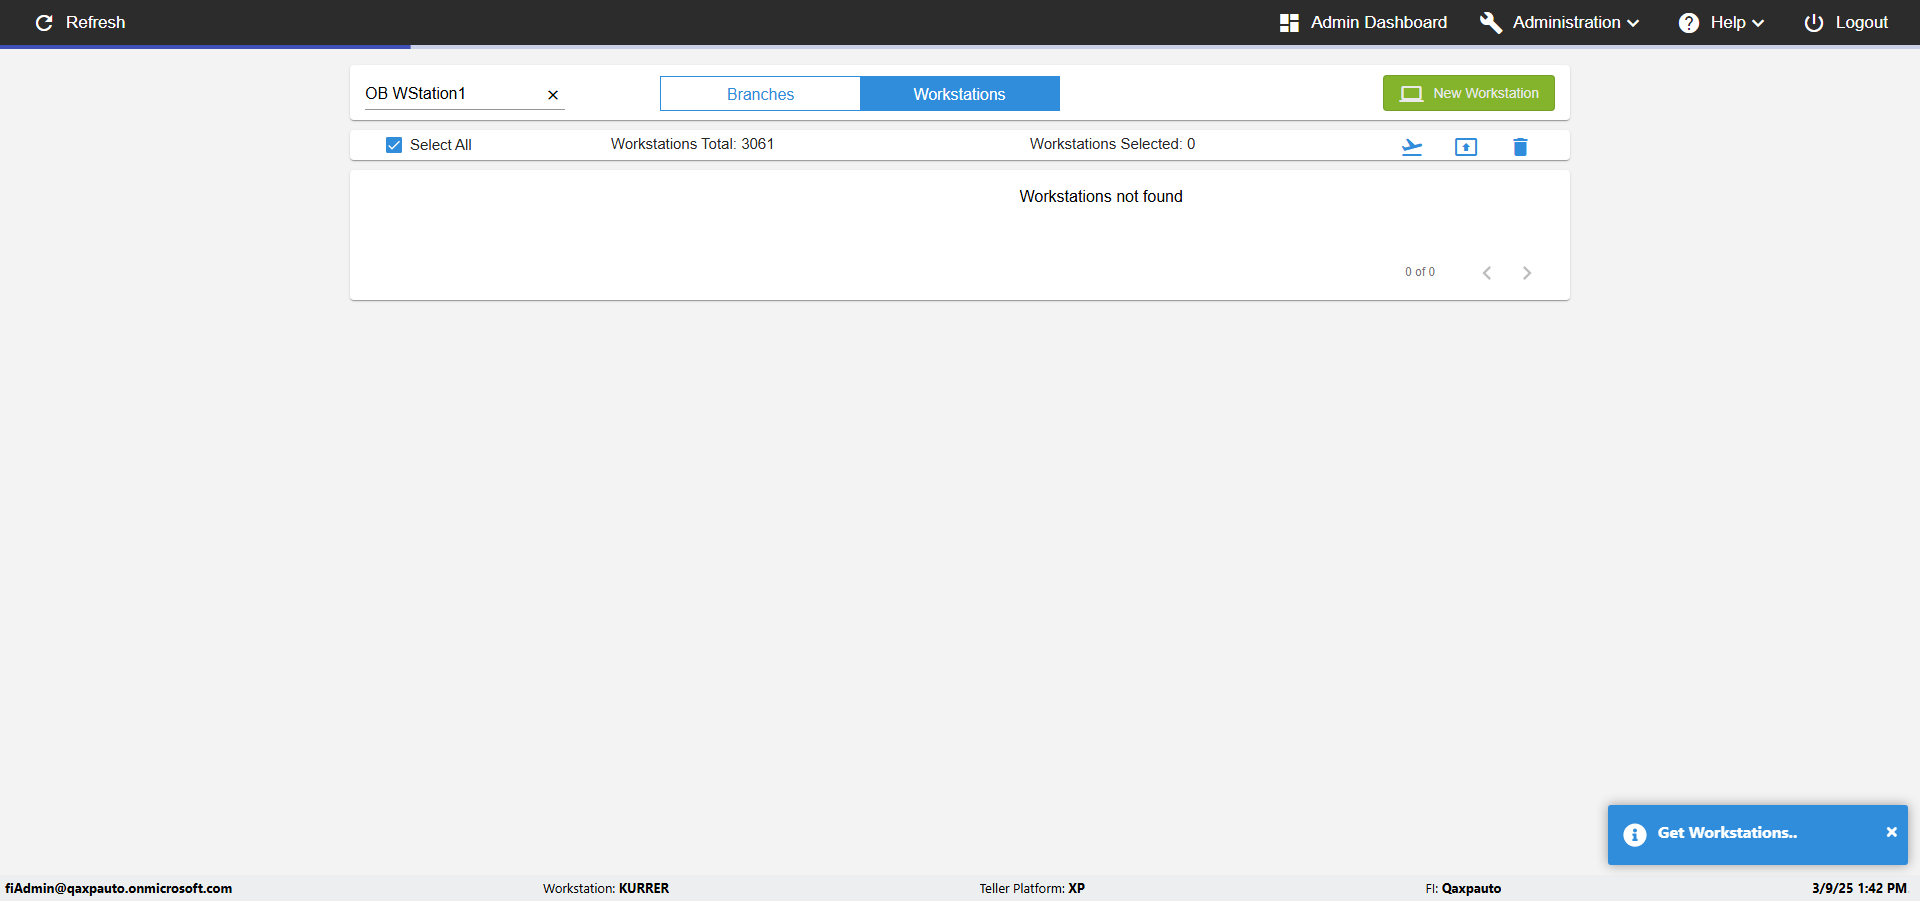Image resolution: width=1920 pixels, height=901 pixels.
Task: Click the 3/9/25 1:42 PM timestamp
Action: tap(1859, 888)
